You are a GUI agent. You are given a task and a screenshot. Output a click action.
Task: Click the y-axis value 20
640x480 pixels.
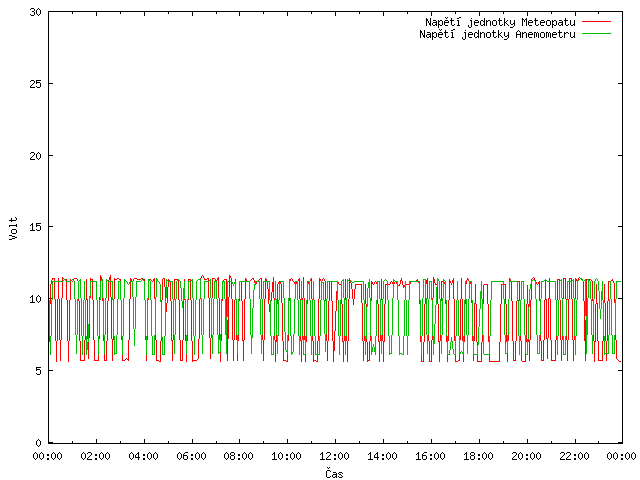pyautogui.click(x=36, y=156)
